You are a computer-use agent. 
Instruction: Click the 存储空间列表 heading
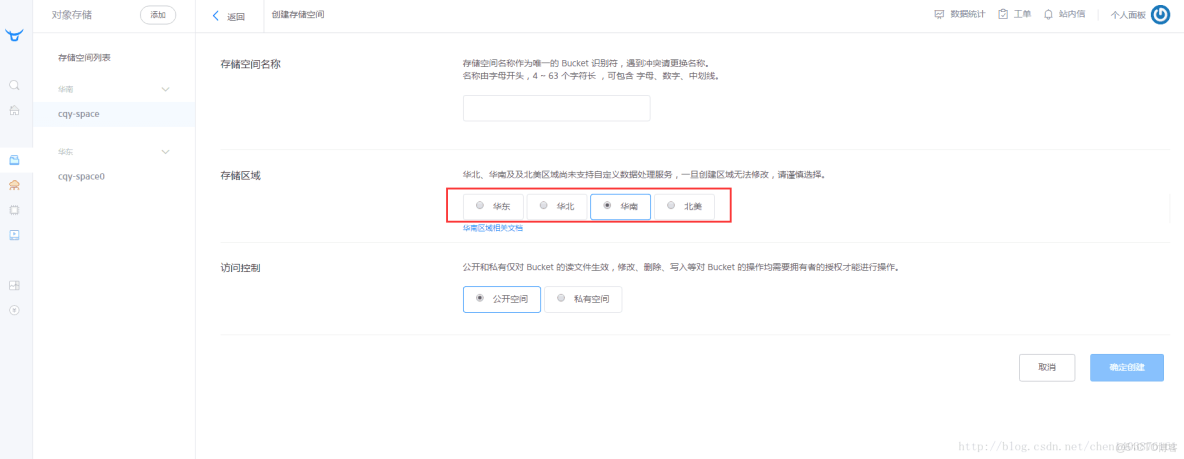[85, 57]
